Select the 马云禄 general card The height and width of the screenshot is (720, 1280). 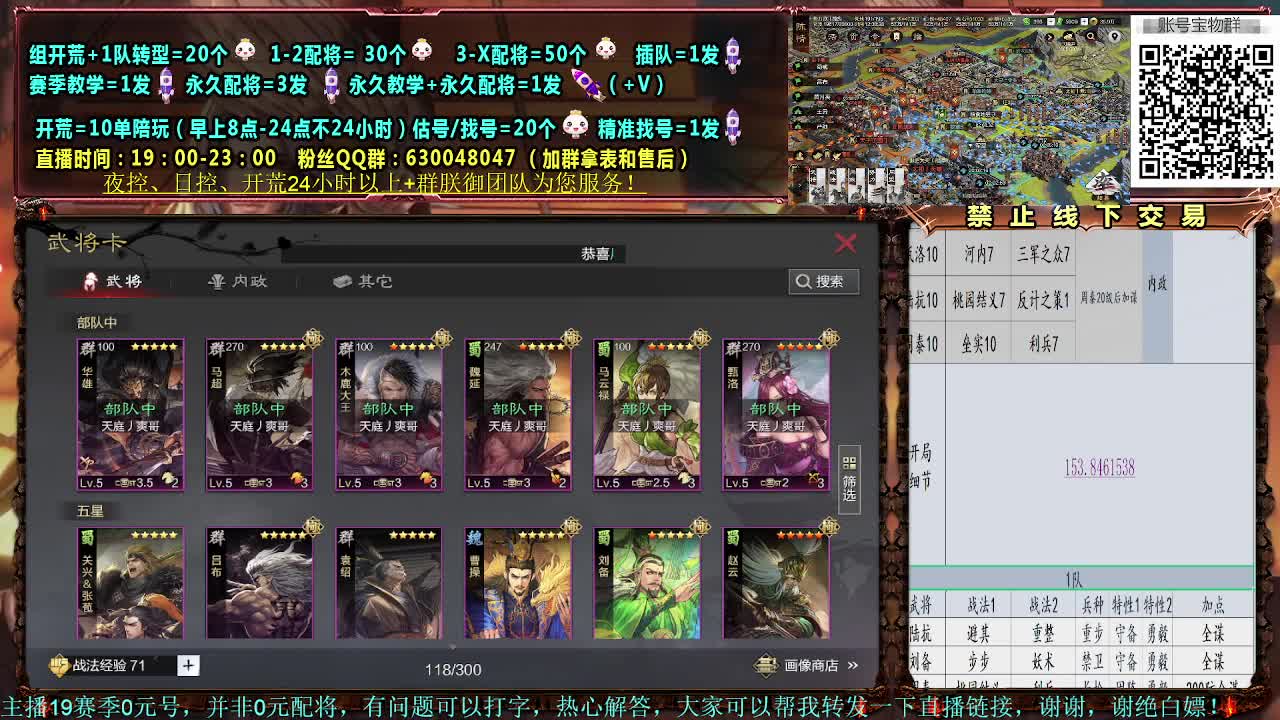(646, 414)
